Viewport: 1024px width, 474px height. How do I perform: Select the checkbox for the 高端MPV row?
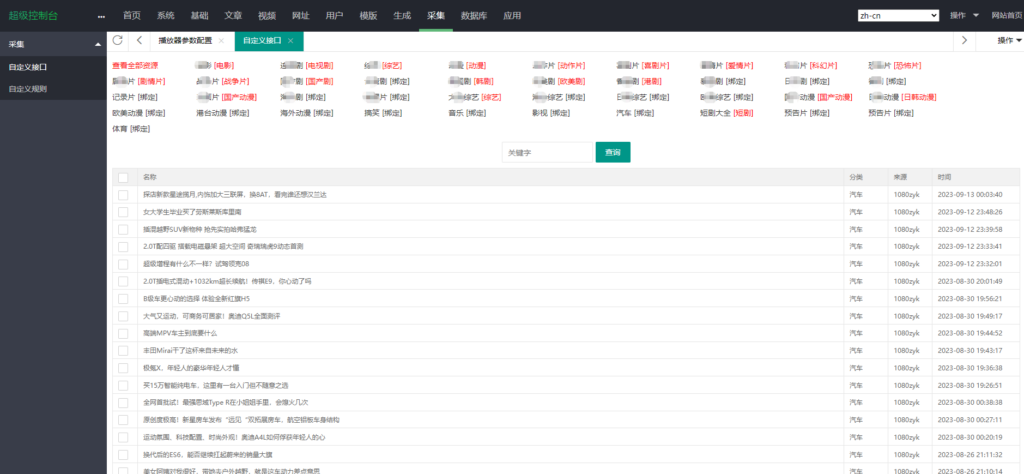click(x=123, y=333)
